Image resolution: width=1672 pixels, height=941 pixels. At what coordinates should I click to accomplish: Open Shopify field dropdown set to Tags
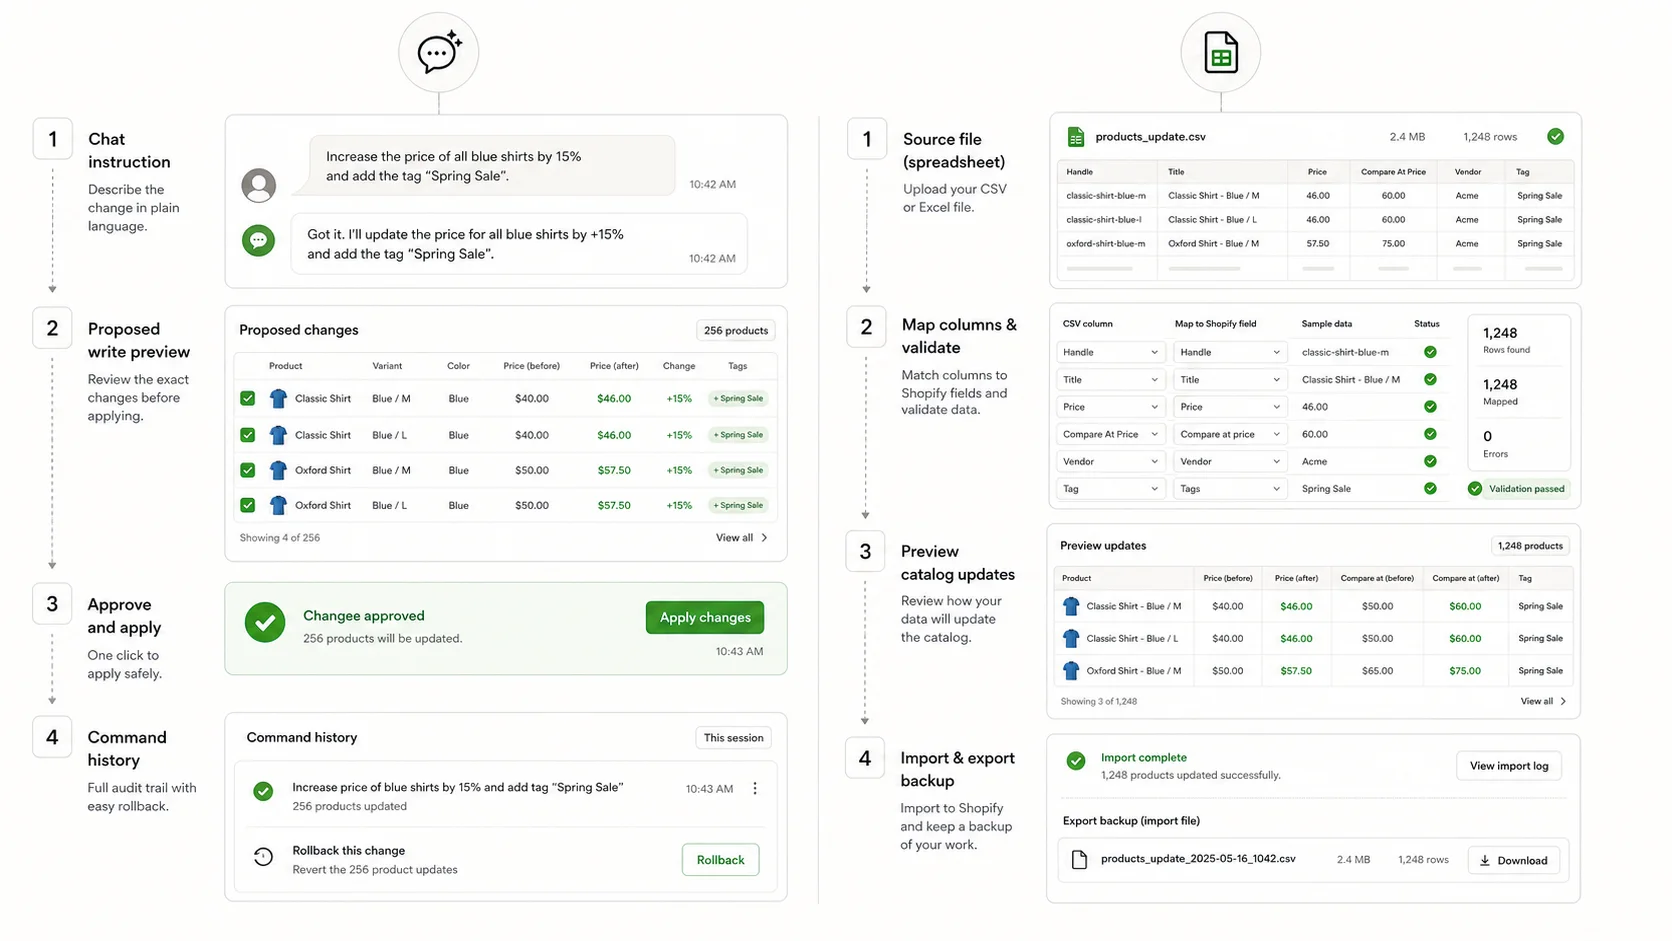click(1230, 489)
